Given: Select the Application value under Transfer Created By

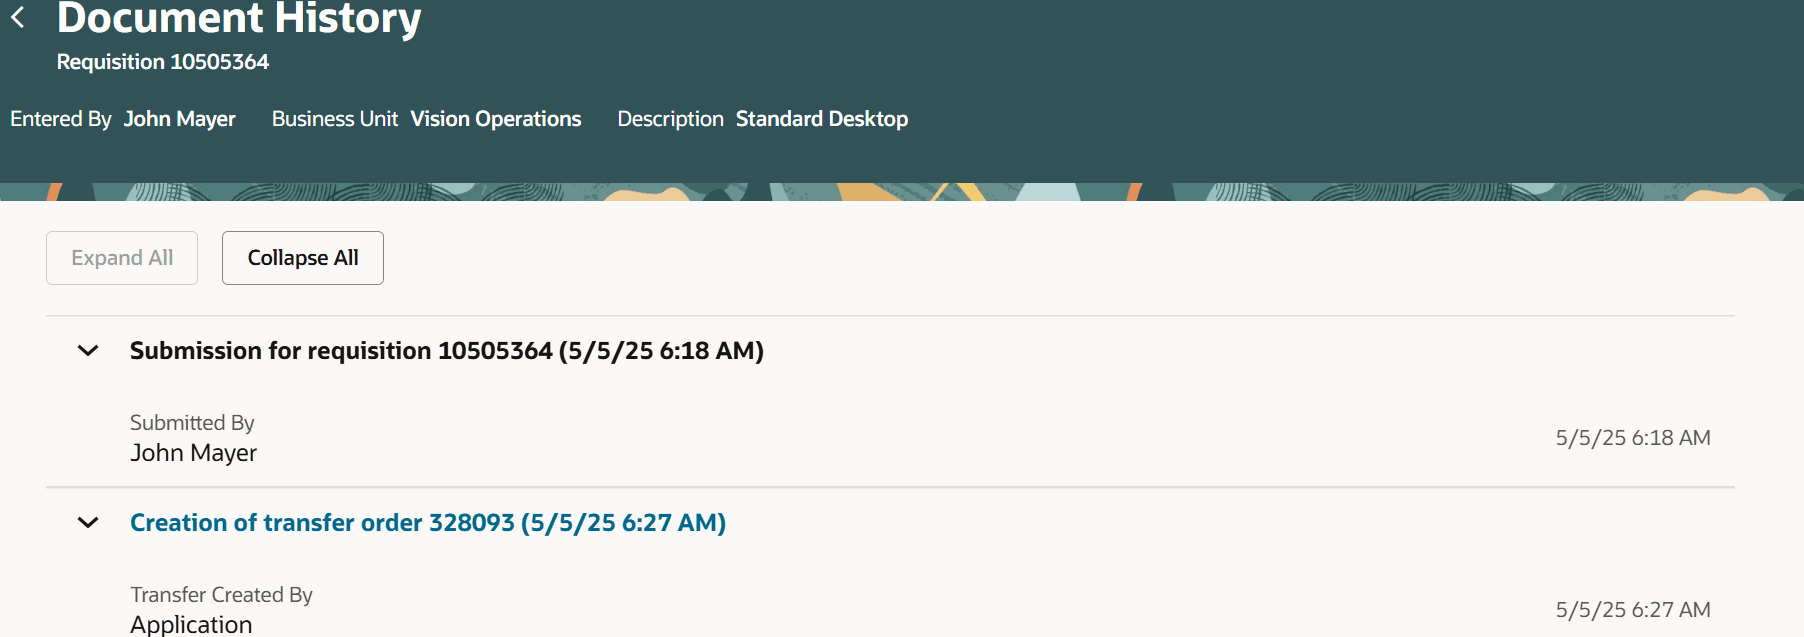Looking at the screenshot, I should 191,624.
